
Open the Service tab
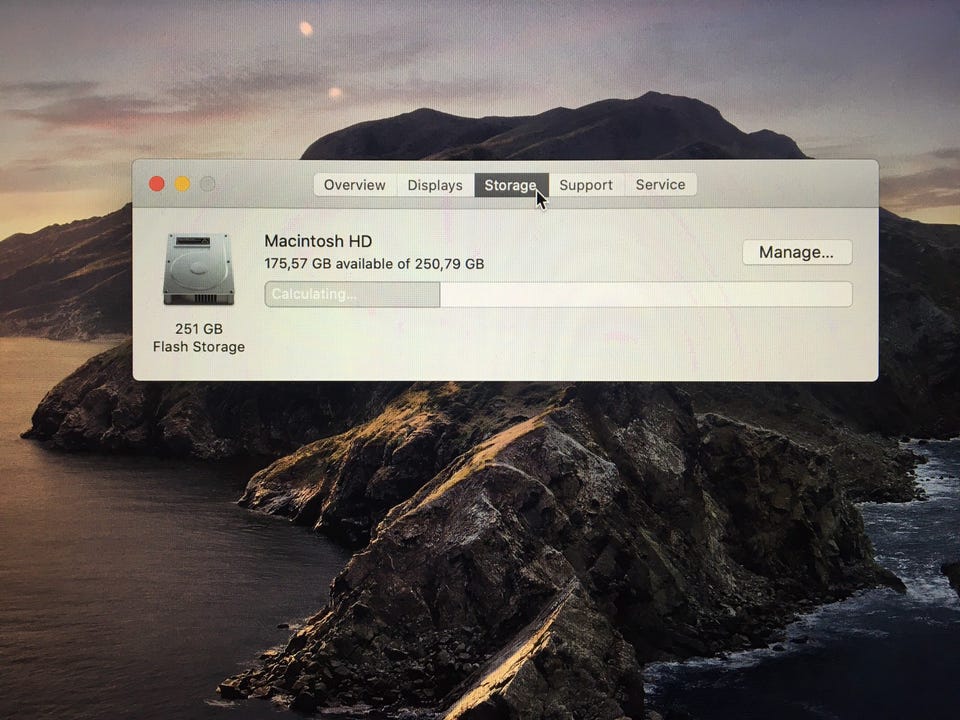click(x=660, y=185)
